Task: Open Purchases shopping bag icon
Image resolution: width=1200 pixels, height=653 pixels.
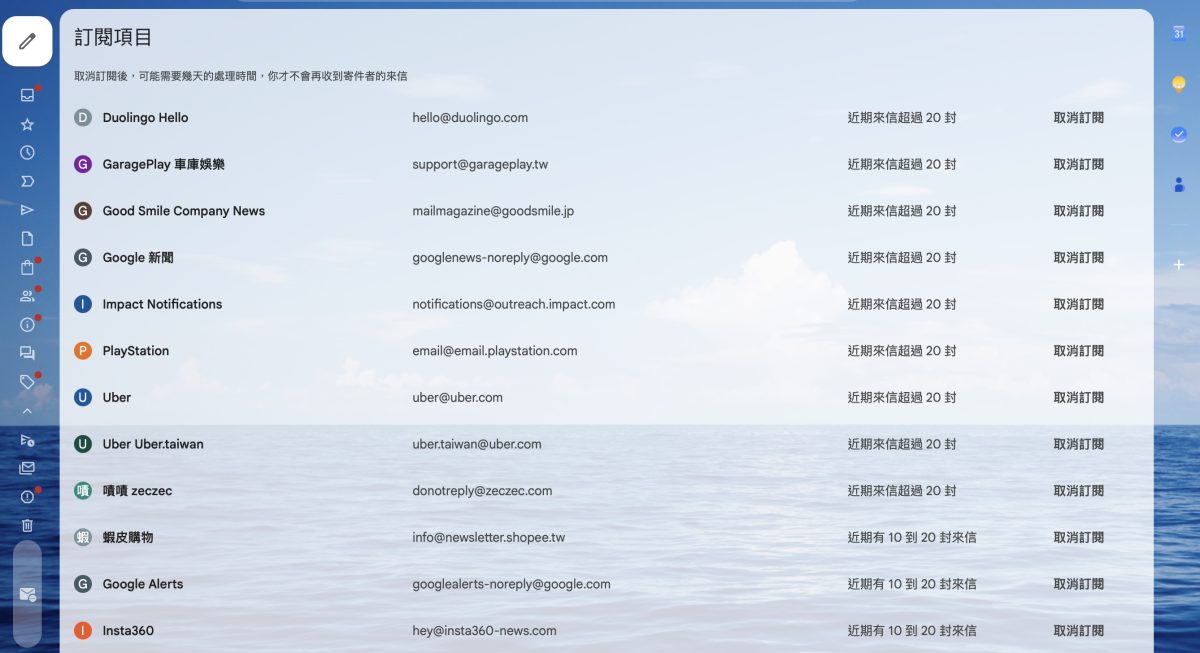Action: 27,267
